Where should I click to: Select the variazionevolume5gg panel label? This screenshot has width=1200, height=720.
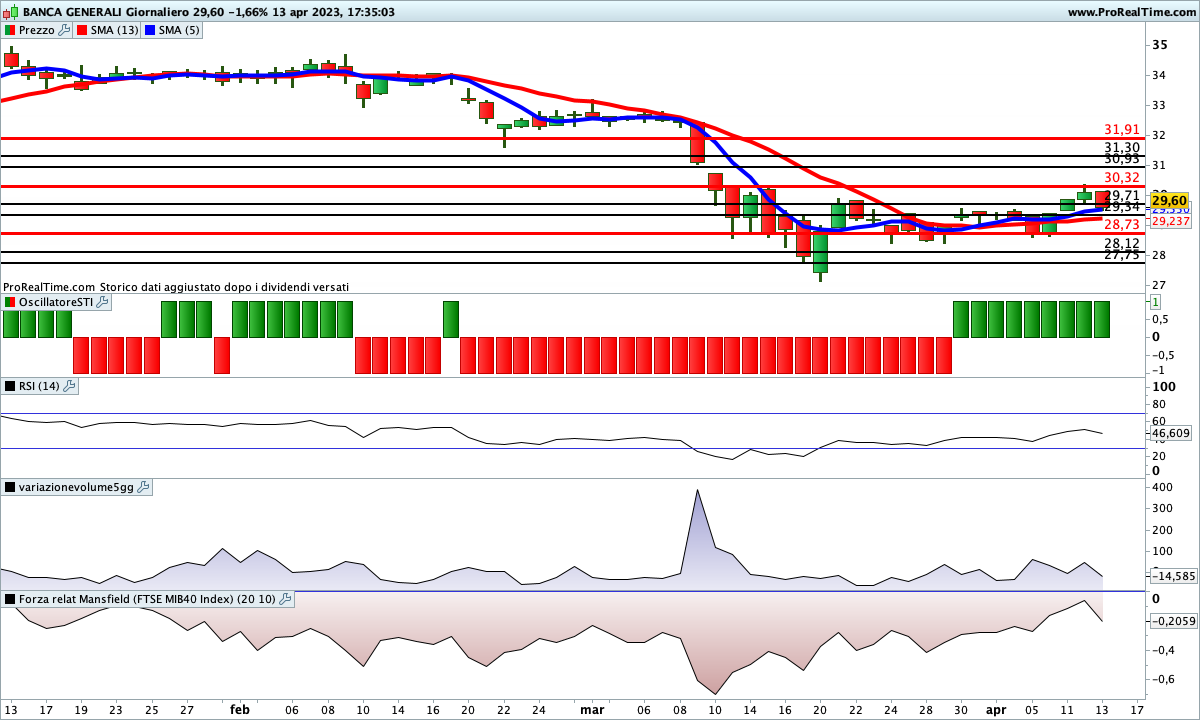77,487
